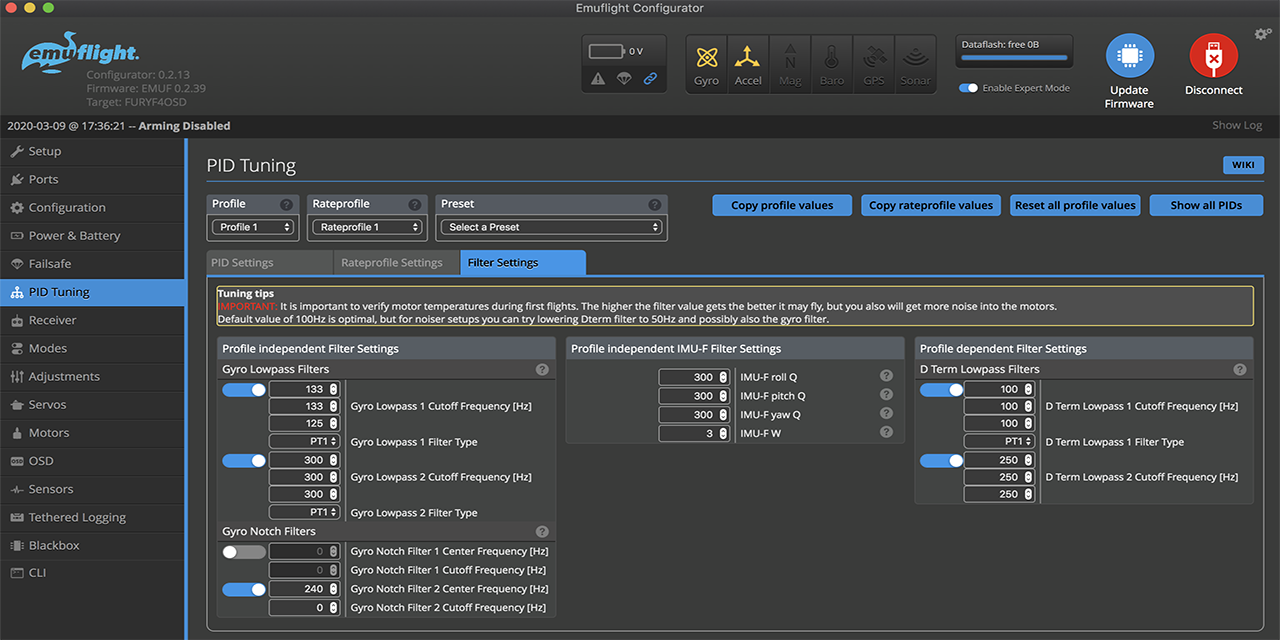Enable the Gyro Notch Filter 1 toggle

[x=243, y=551]
